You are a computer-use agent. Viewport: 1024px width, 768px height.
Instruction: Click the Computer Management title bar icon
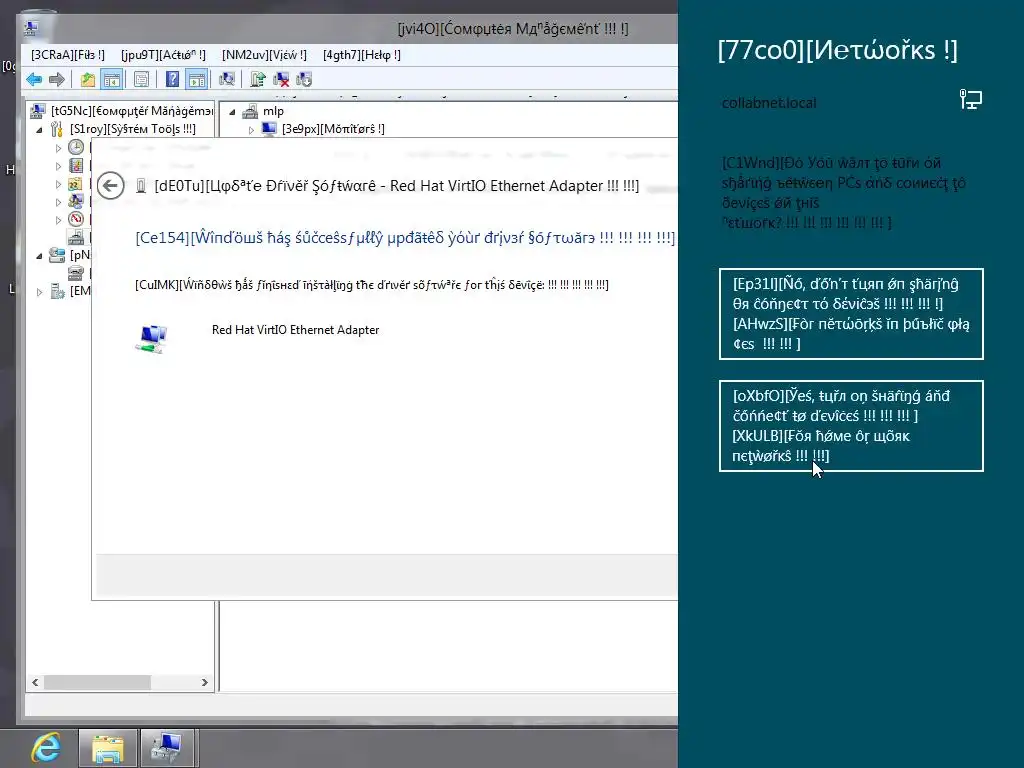click(31, 28)
